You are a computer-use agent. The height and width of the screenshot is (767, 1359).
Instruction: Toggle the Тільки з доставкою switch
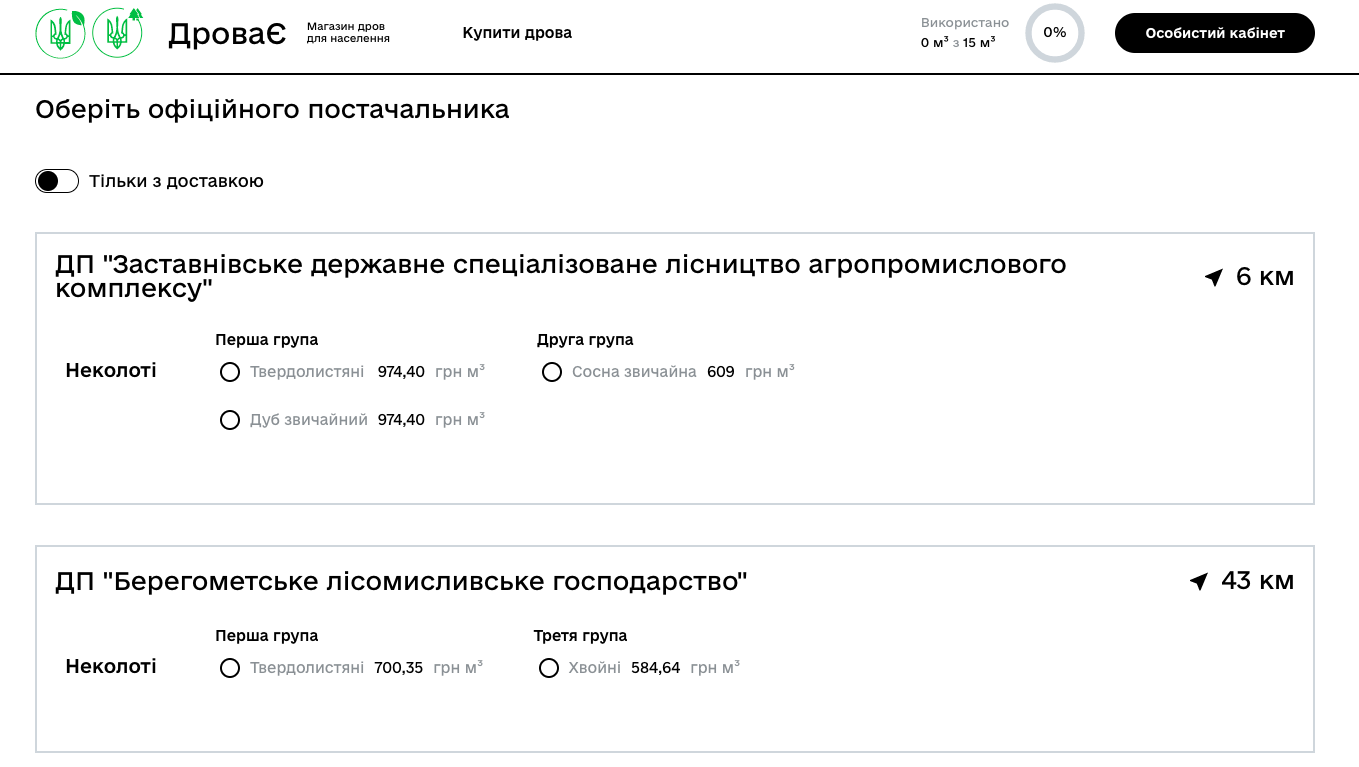(x=57, y=181)
